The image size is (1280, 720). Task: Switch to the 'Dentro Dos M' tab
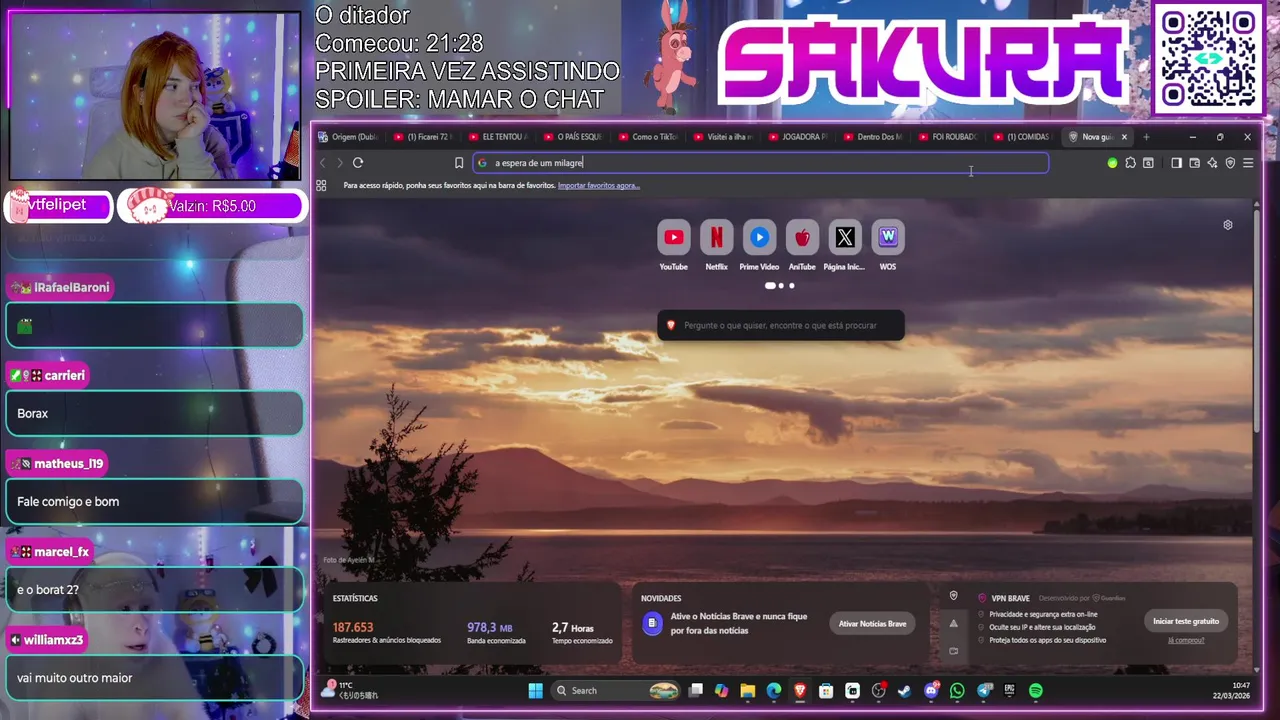(874, 137)
